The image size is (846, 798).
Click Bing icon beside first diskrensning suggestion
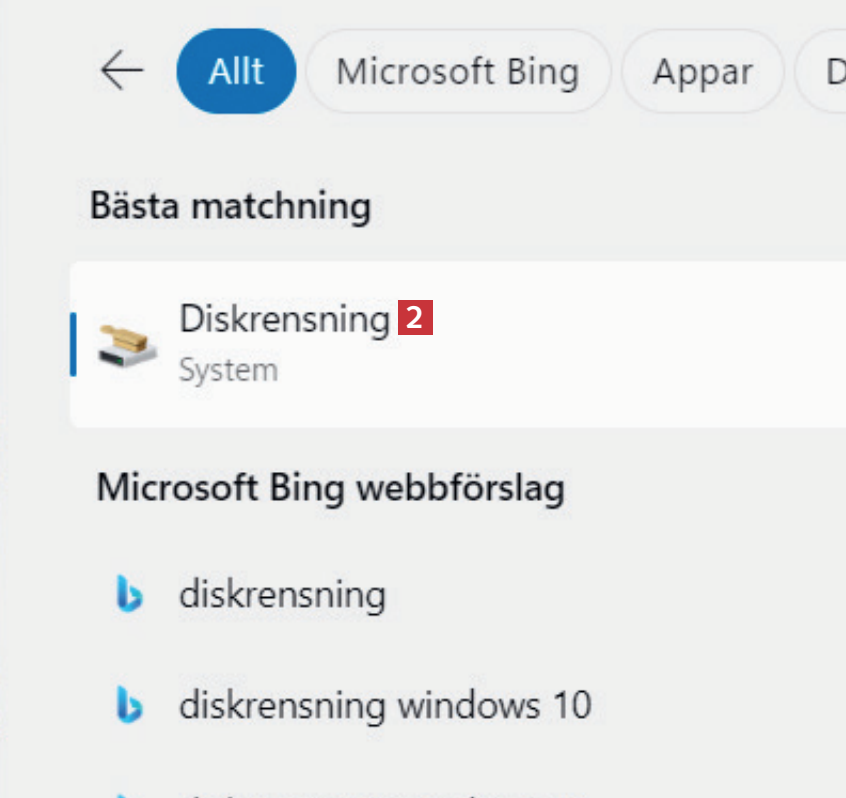[129, 596]
